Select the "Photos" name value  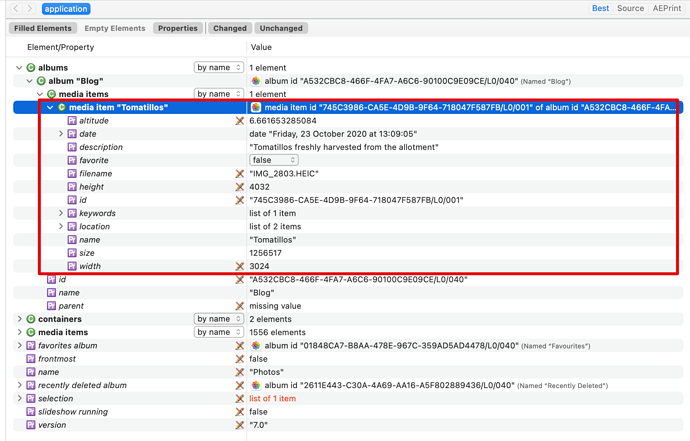(x=266, y=372)
